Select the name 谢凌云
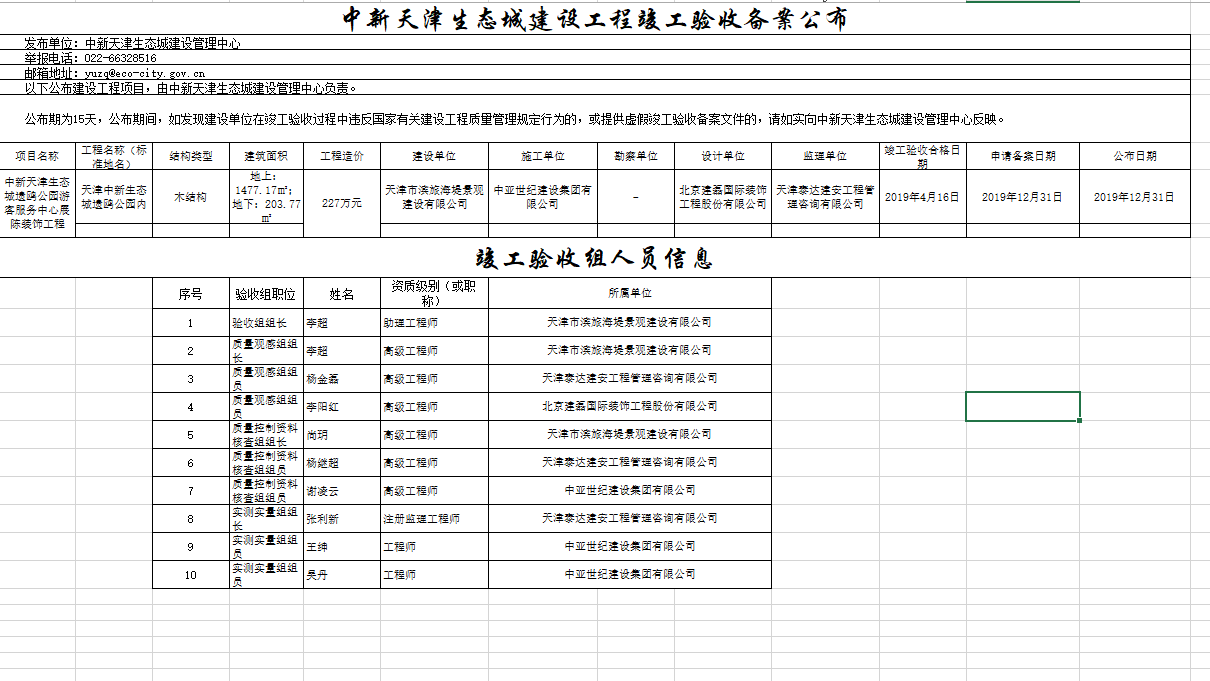The height and width of the screenshot is (681, 1210). [x=342, y=491]
